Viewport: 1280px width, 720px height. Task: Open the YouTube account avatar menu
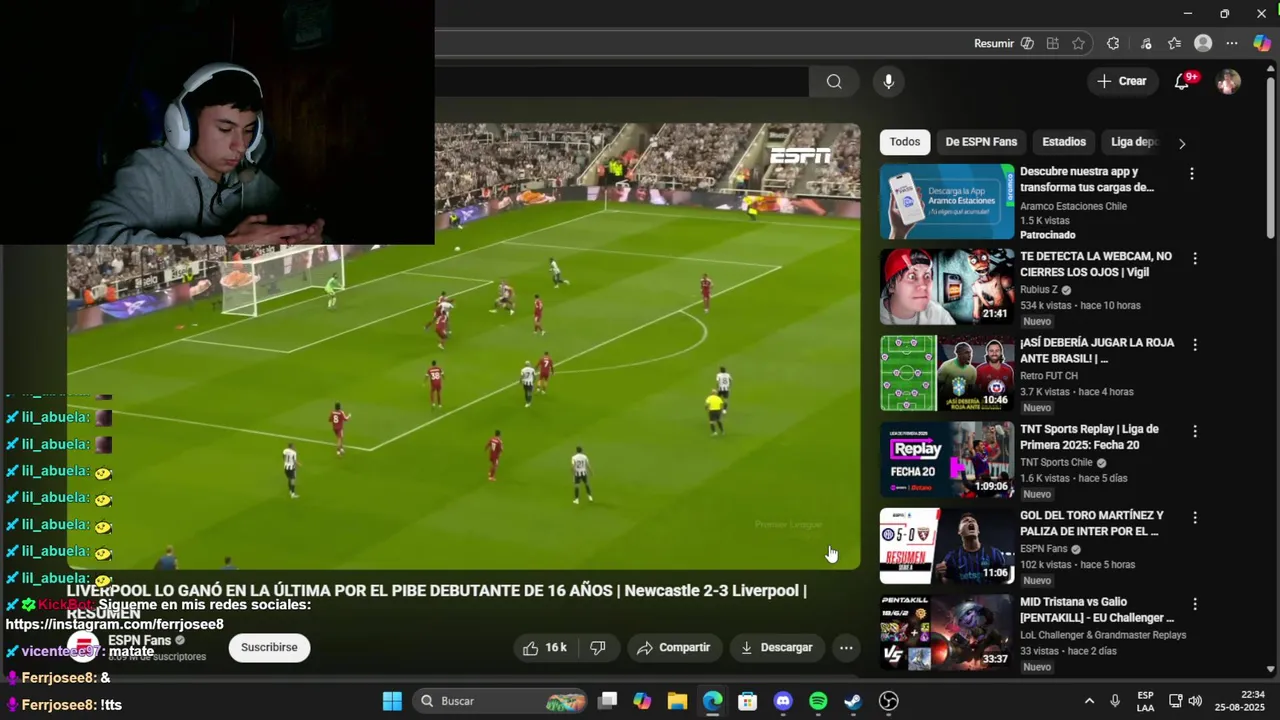pyautogui.click(x=1228, y=82)
